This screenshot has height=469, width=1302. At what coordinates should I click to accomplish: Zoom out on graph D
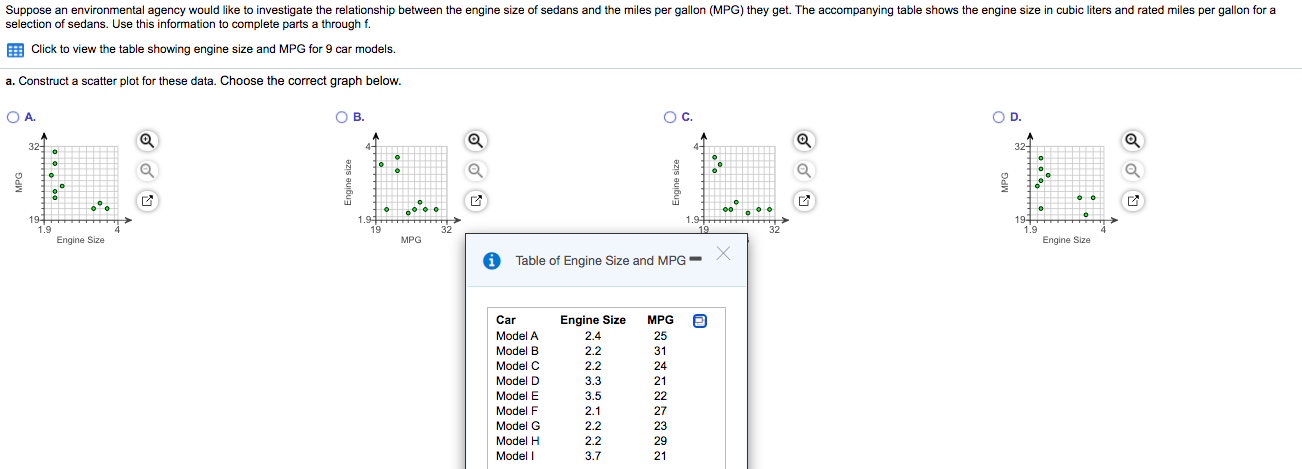[x=1132, y=169]
